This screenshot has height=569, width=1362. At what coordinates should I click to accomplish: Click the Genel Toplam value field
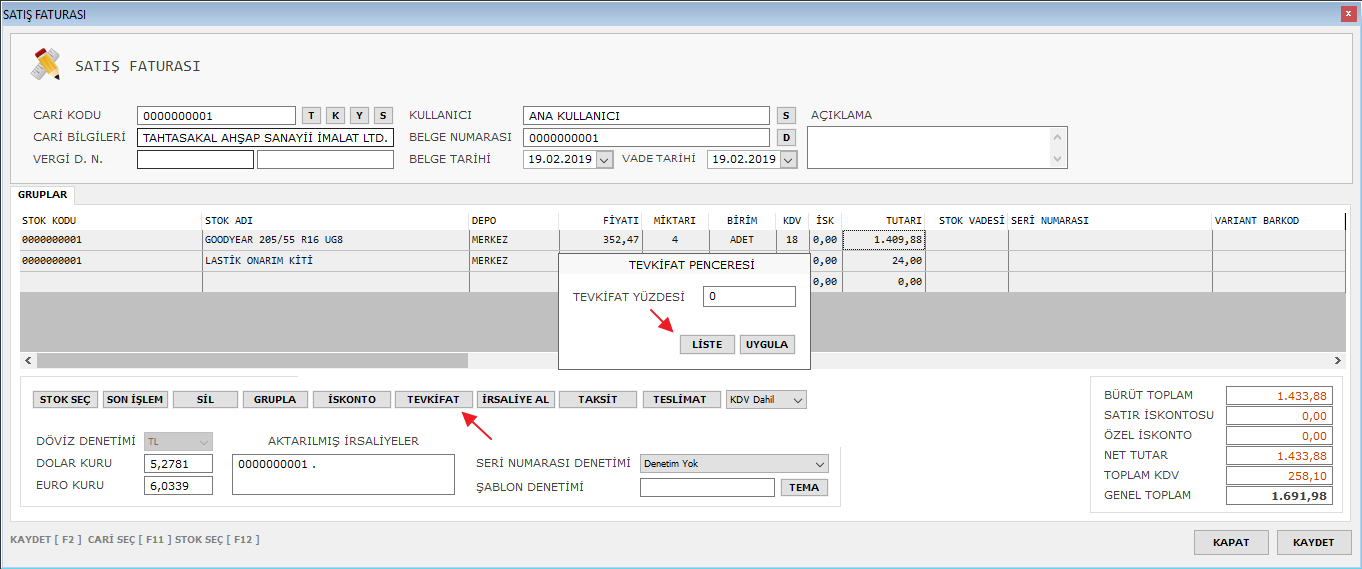1279,495
